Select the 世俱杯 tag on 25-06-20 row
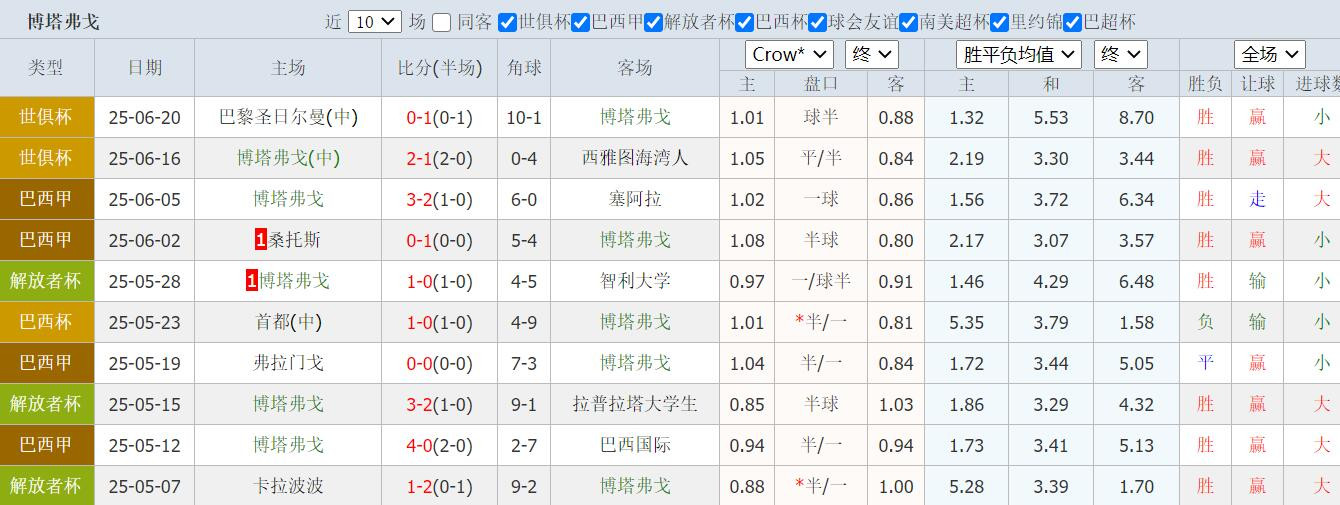Screen dimensions: 1340x505 point(46,117)
